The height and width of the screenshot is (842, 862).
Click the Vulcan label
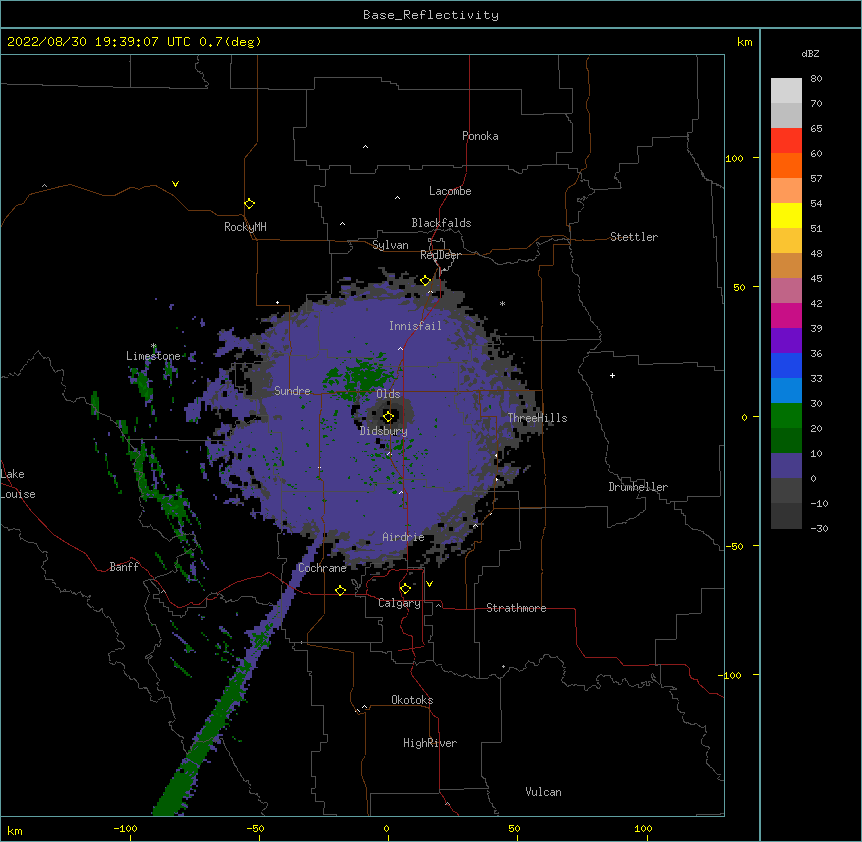pos(543,792)
